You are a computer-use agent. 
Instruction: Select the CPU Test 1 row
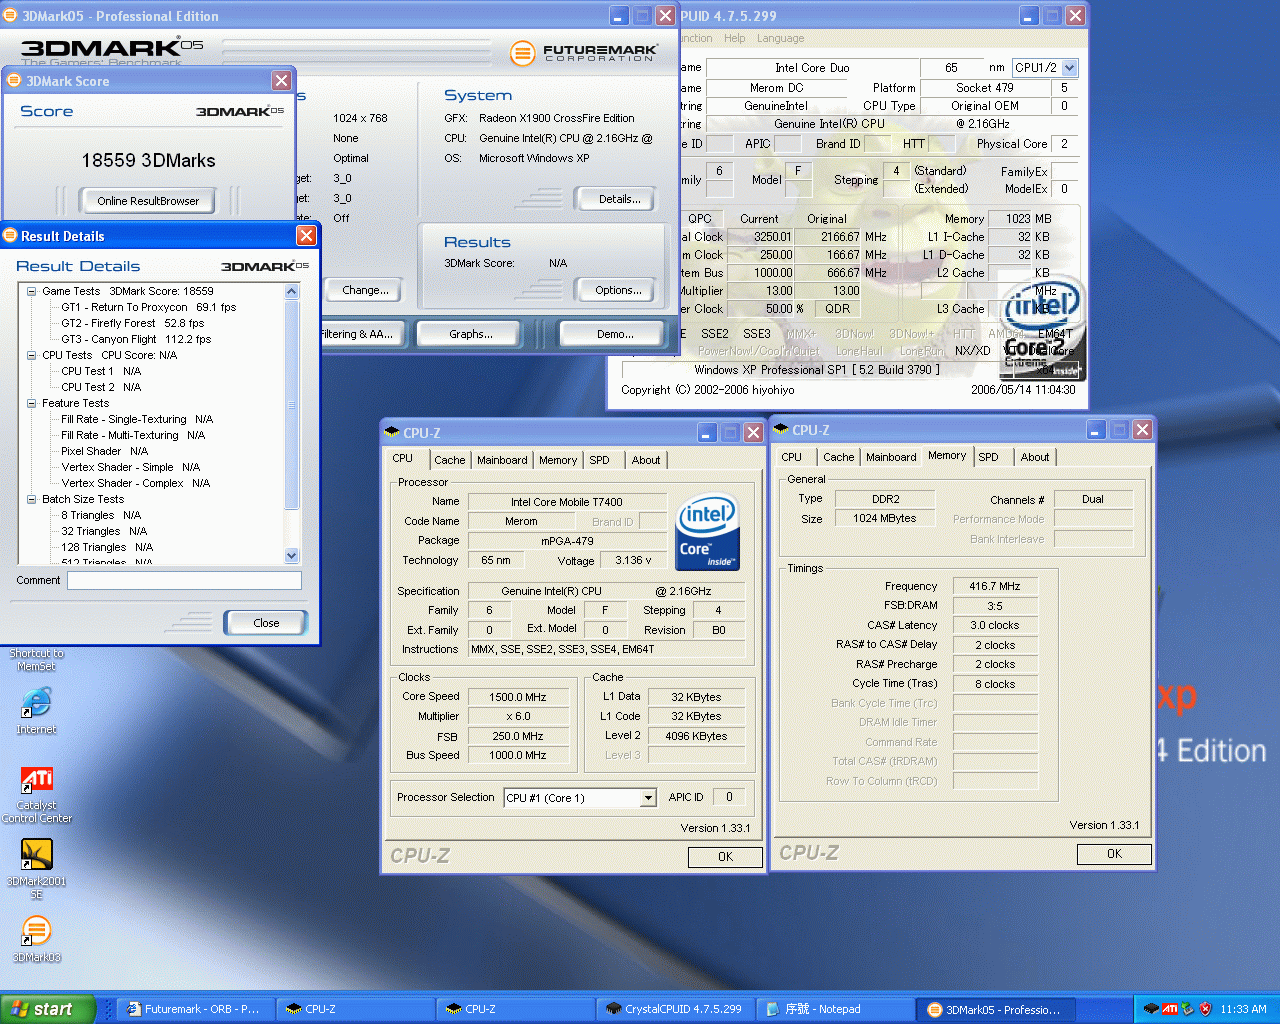coord(101,371)
